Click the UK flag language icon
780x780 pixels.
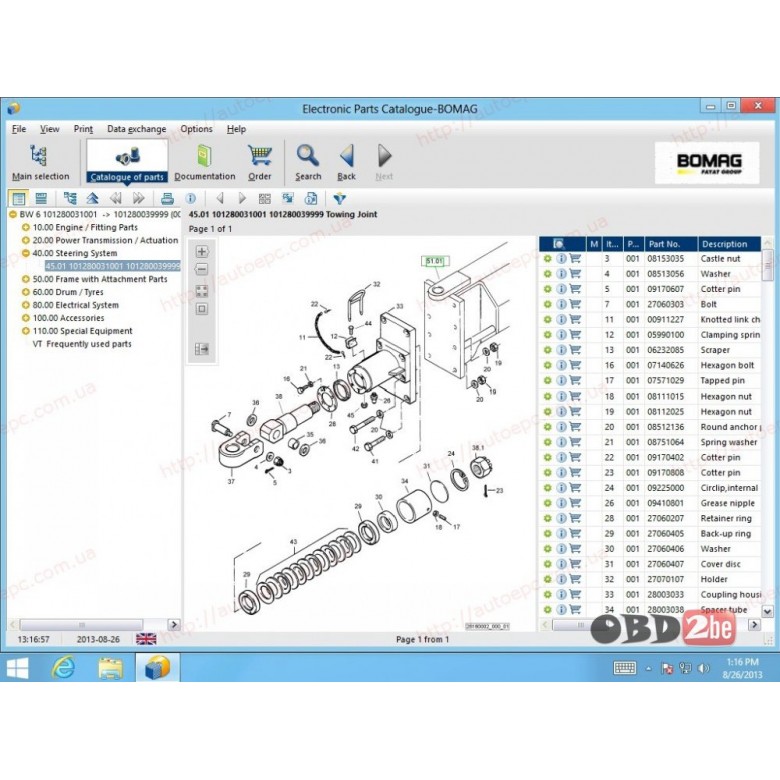pyautogui.click(x=146, y=639)
